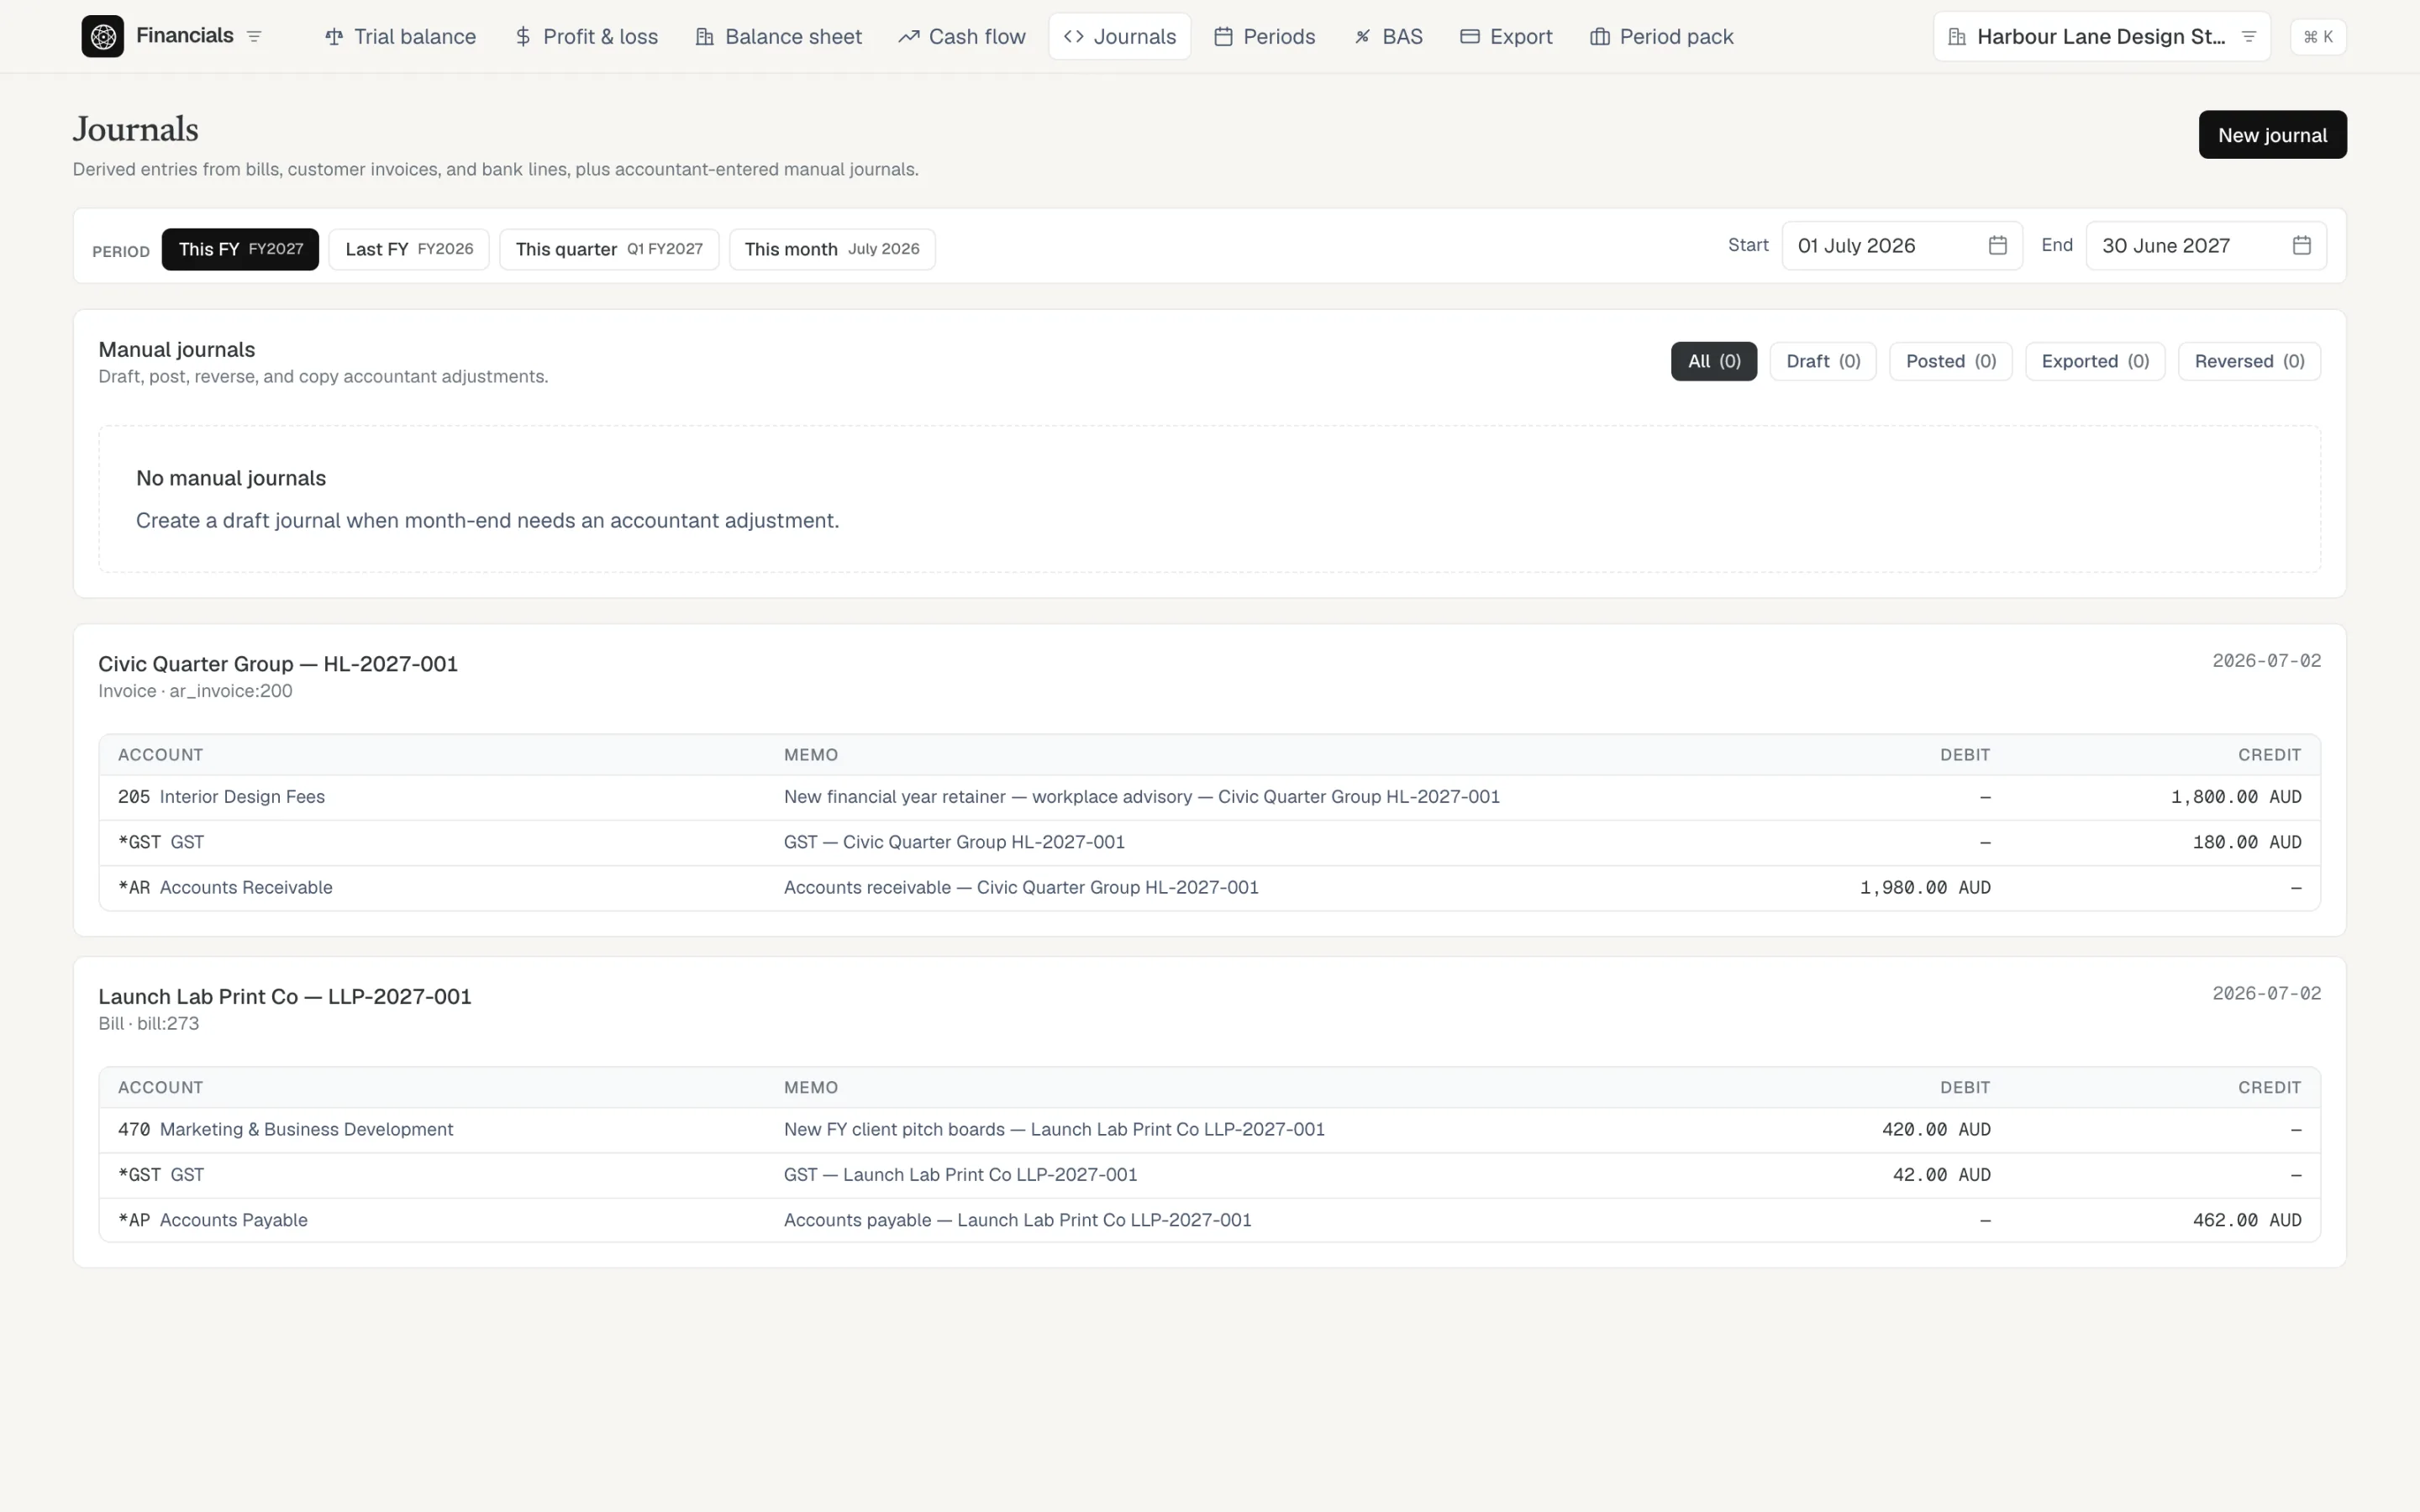Screen dimensions: 2420x1512
Task: Click the End date field 30 June 2027
Action: (x=2206, y=246)
